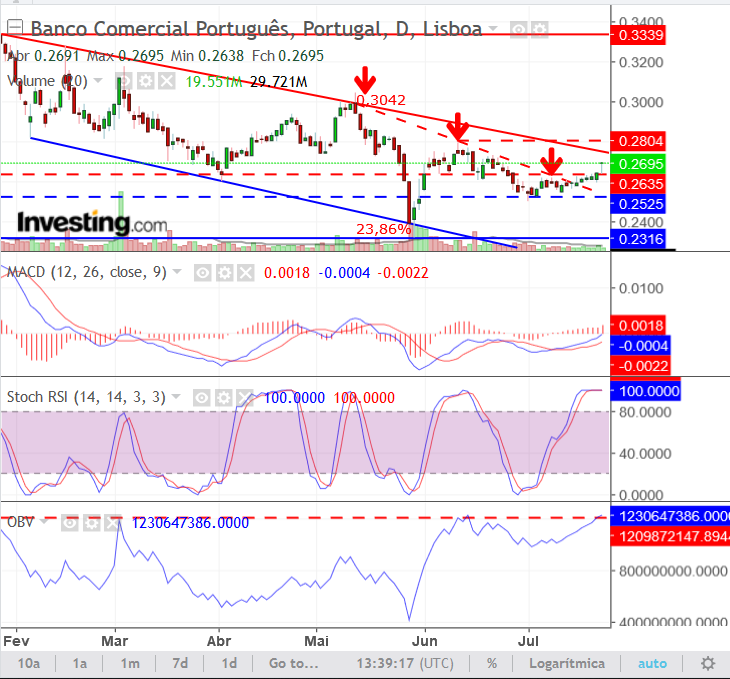Expand the Stoch RSI dropdown arrow
Viewport: 730px width, 679px height.
[x=176, y=397]
